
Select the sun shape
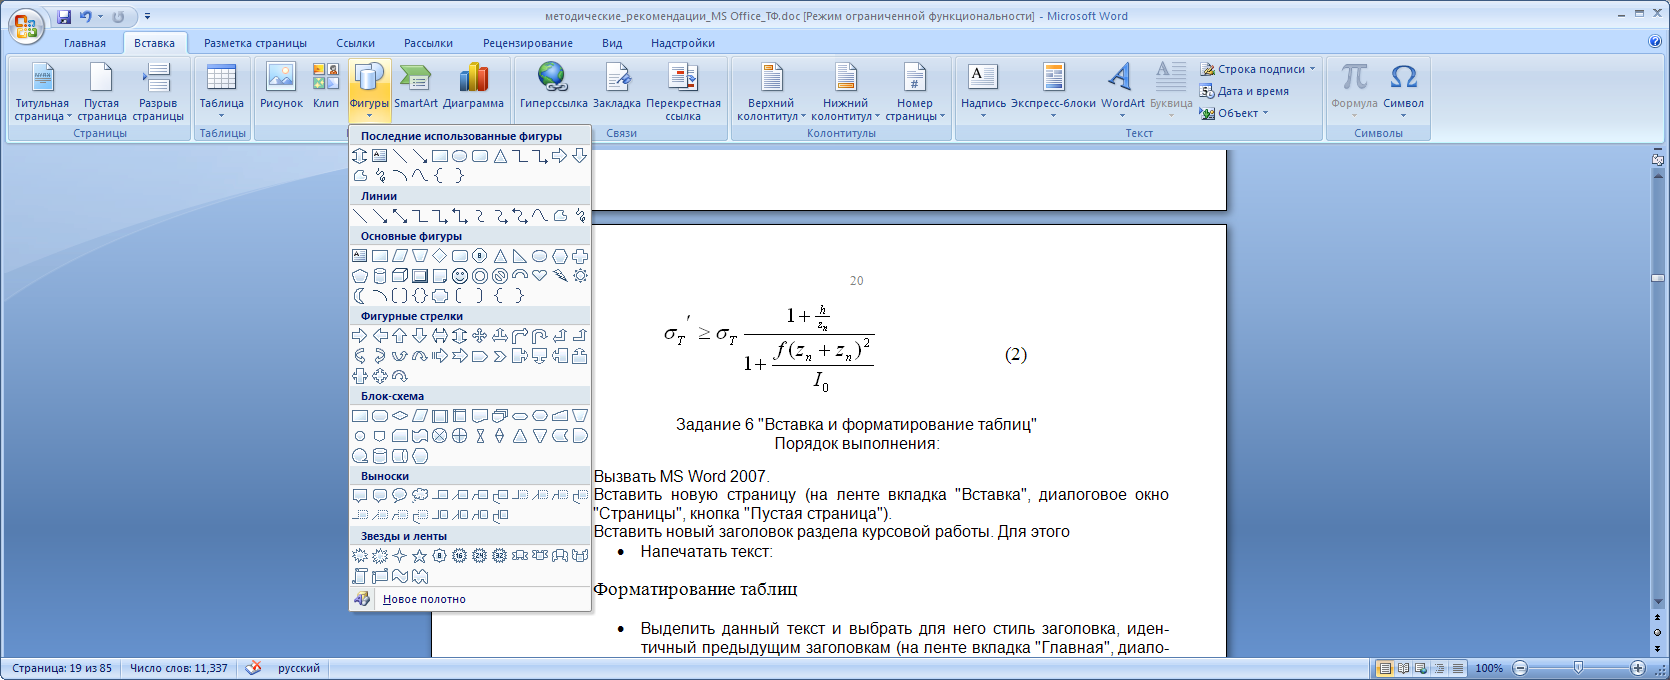(580, 276)
